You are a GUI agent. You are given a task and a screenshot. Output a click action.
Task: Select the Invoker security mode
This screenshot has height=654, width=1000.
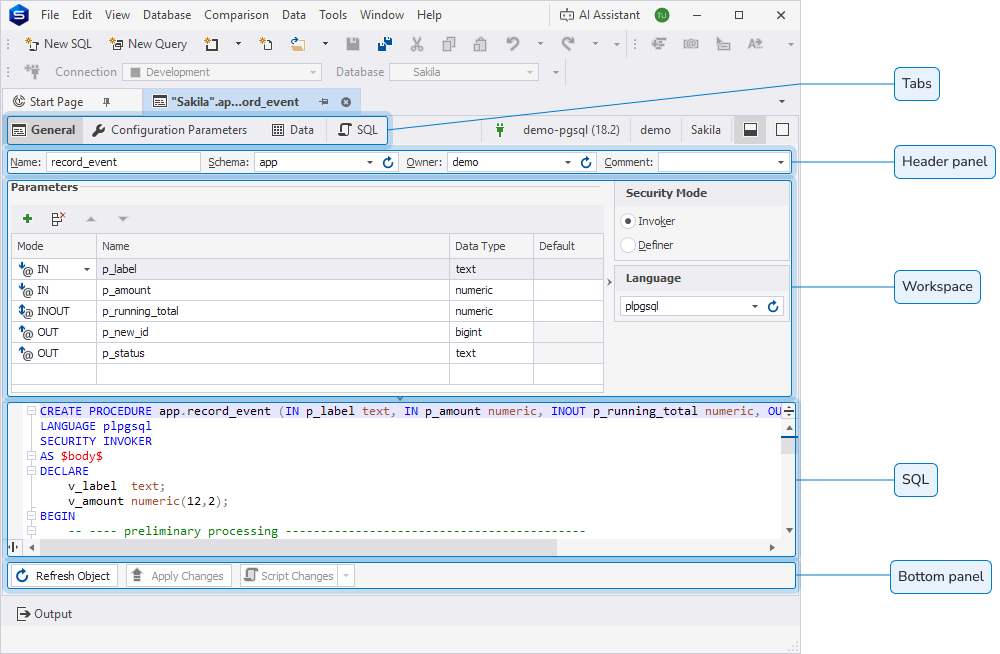(628, 221)
